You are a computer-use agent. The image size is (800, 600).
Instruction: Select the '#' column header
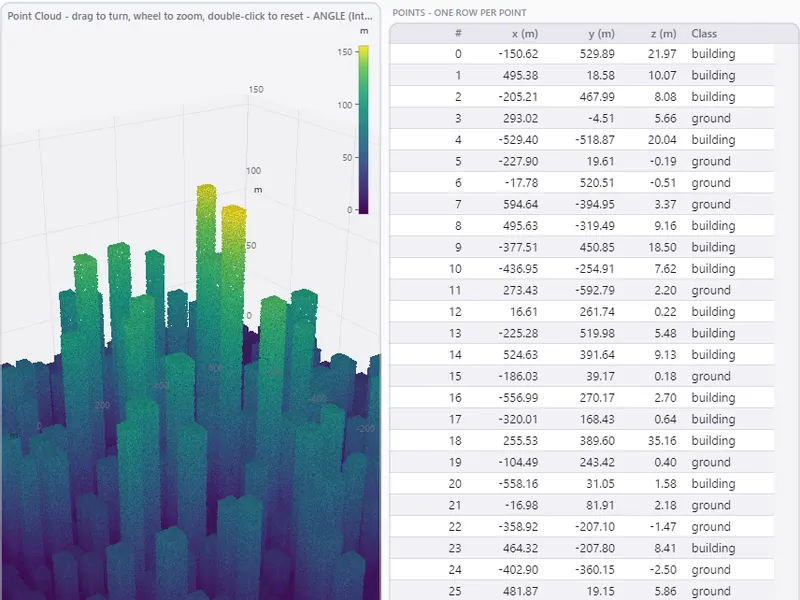(458, 34)
